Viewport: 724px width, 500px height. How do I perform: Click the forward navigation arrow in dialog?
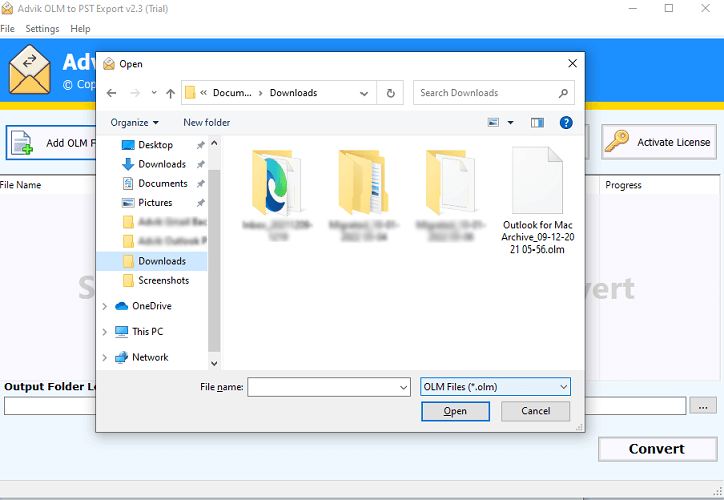[x=135, y=93]
